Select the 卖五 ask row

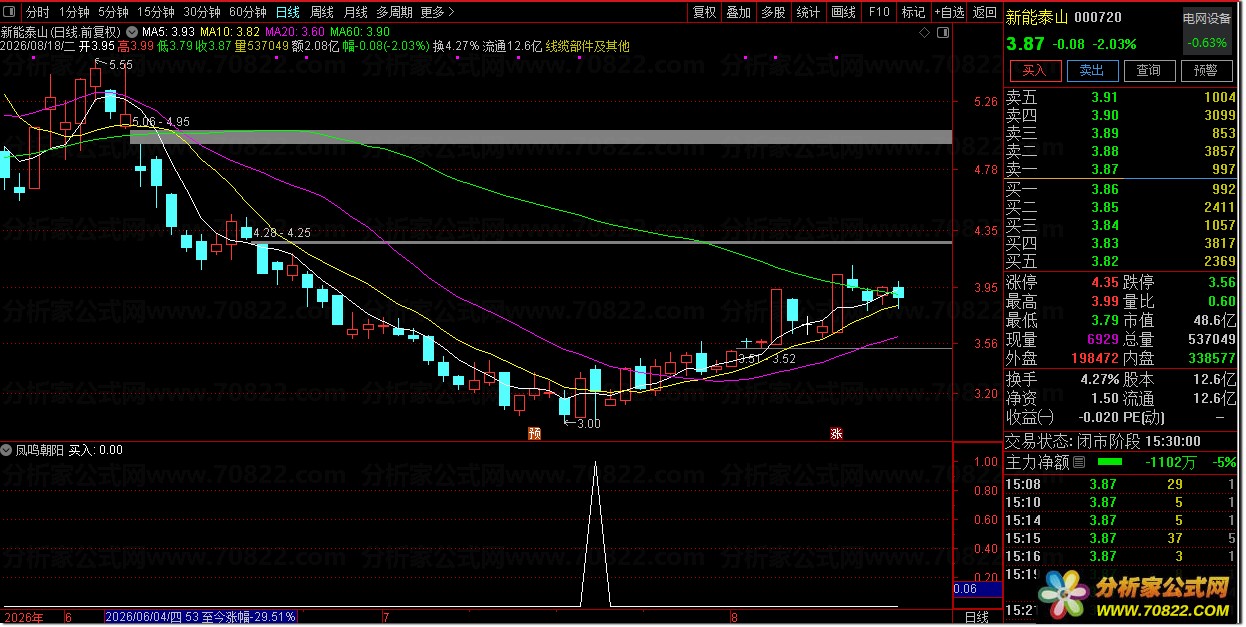[1122, 97]
